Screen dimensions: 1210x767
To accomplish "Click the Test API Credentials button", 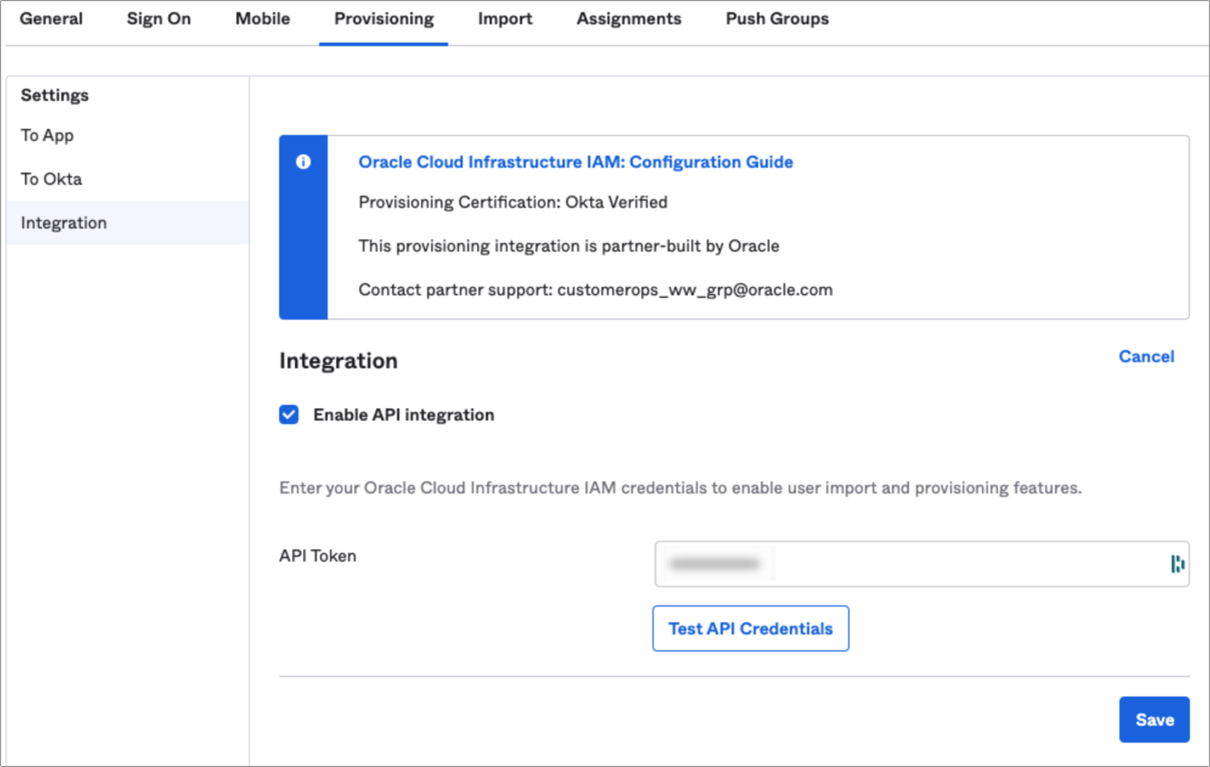I will pyautogui.click(x=750, y=628).
